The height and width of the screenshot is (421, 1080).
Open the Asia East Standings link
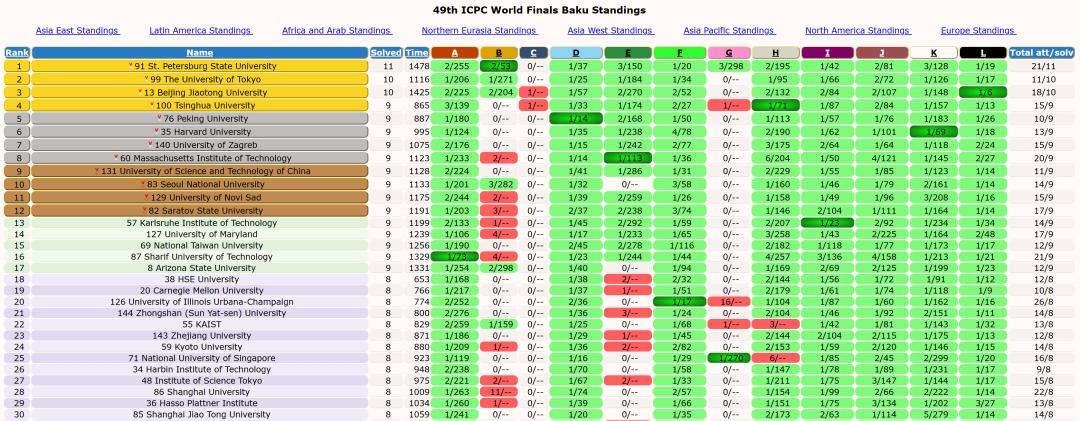click(77, 31)
